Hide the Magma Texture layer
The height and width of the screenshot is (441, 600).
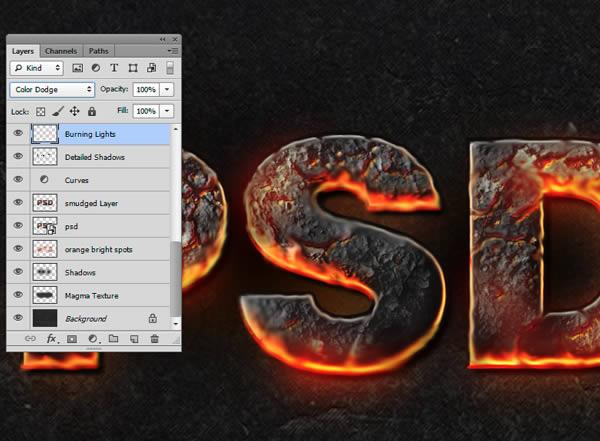pos(18,294)
